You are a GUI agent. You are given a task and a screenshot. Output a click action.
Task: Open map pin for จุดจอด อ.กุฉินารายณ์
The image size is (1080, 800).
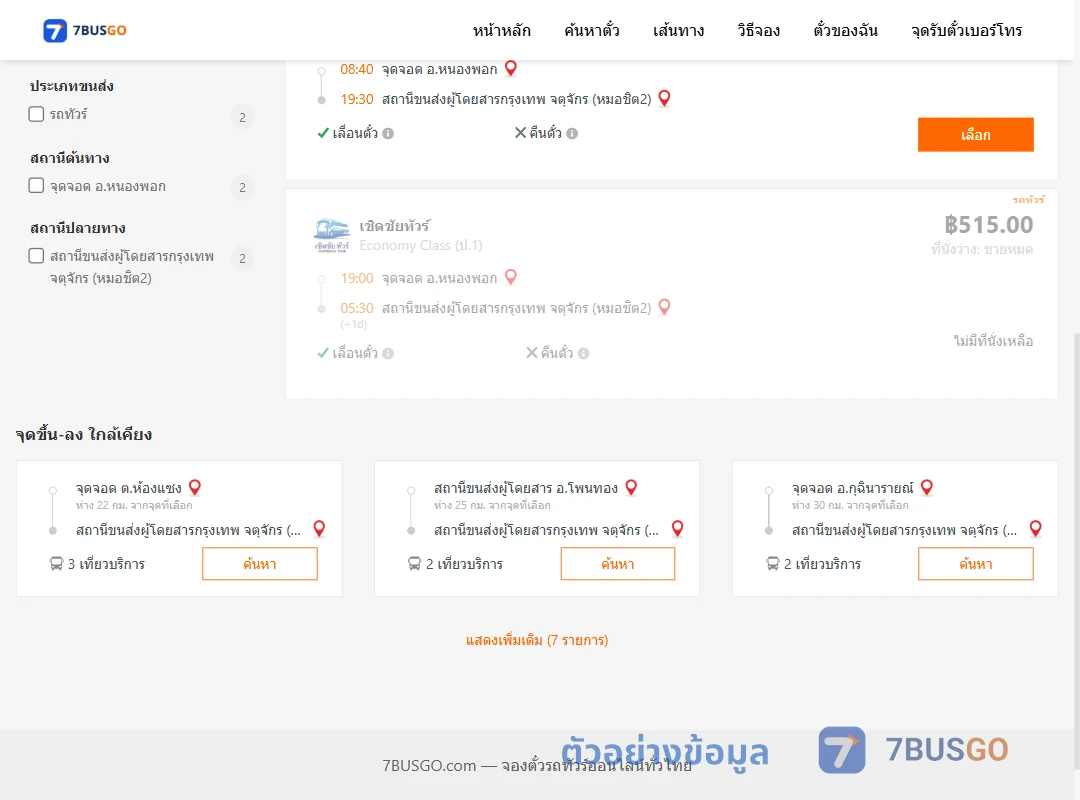pyautogui.click(x=927, y=488)
